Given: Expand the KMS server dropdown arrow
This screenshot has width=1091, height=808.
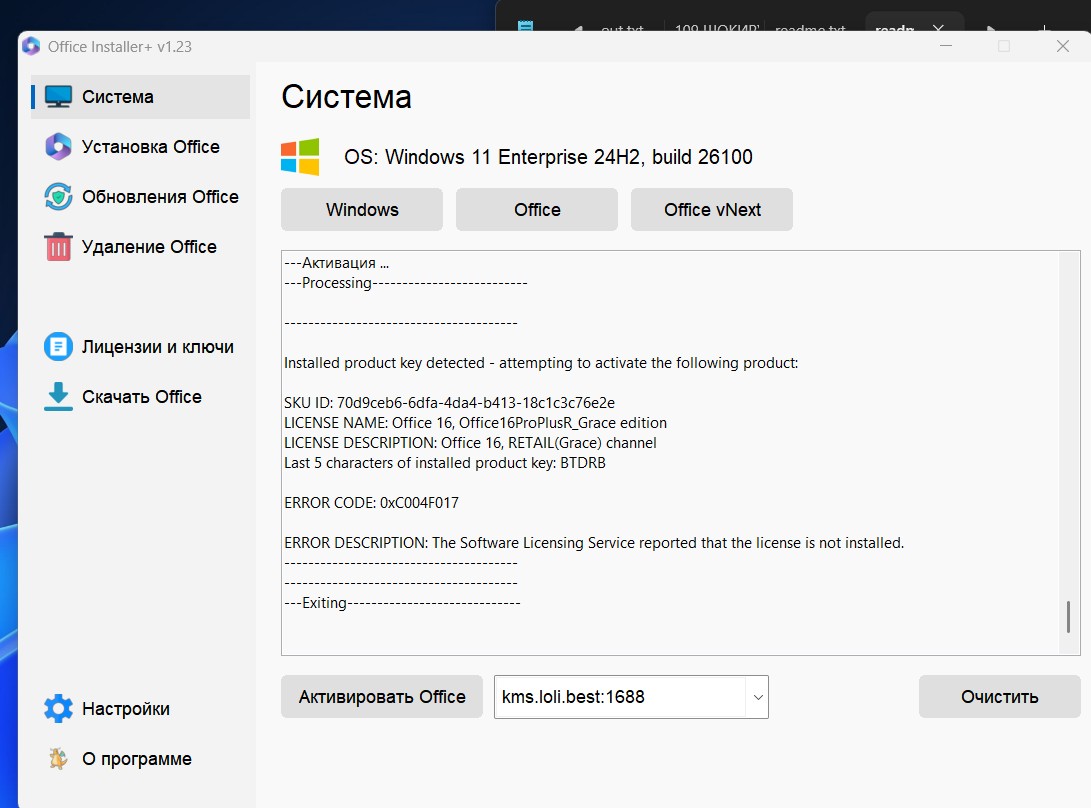Looking at the screenshot, I should (x=757, y=697).
